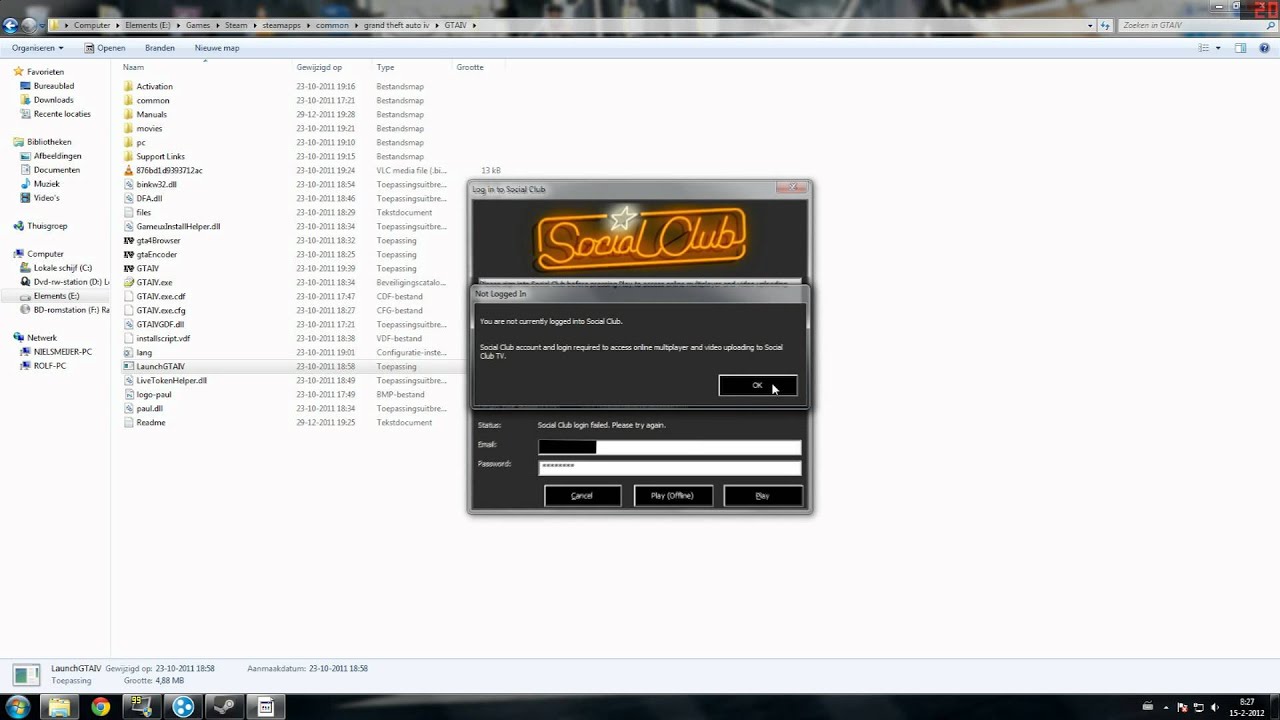Sort by the Grootte column header
Screen dimensions: 1280x720
coord(470,67)
